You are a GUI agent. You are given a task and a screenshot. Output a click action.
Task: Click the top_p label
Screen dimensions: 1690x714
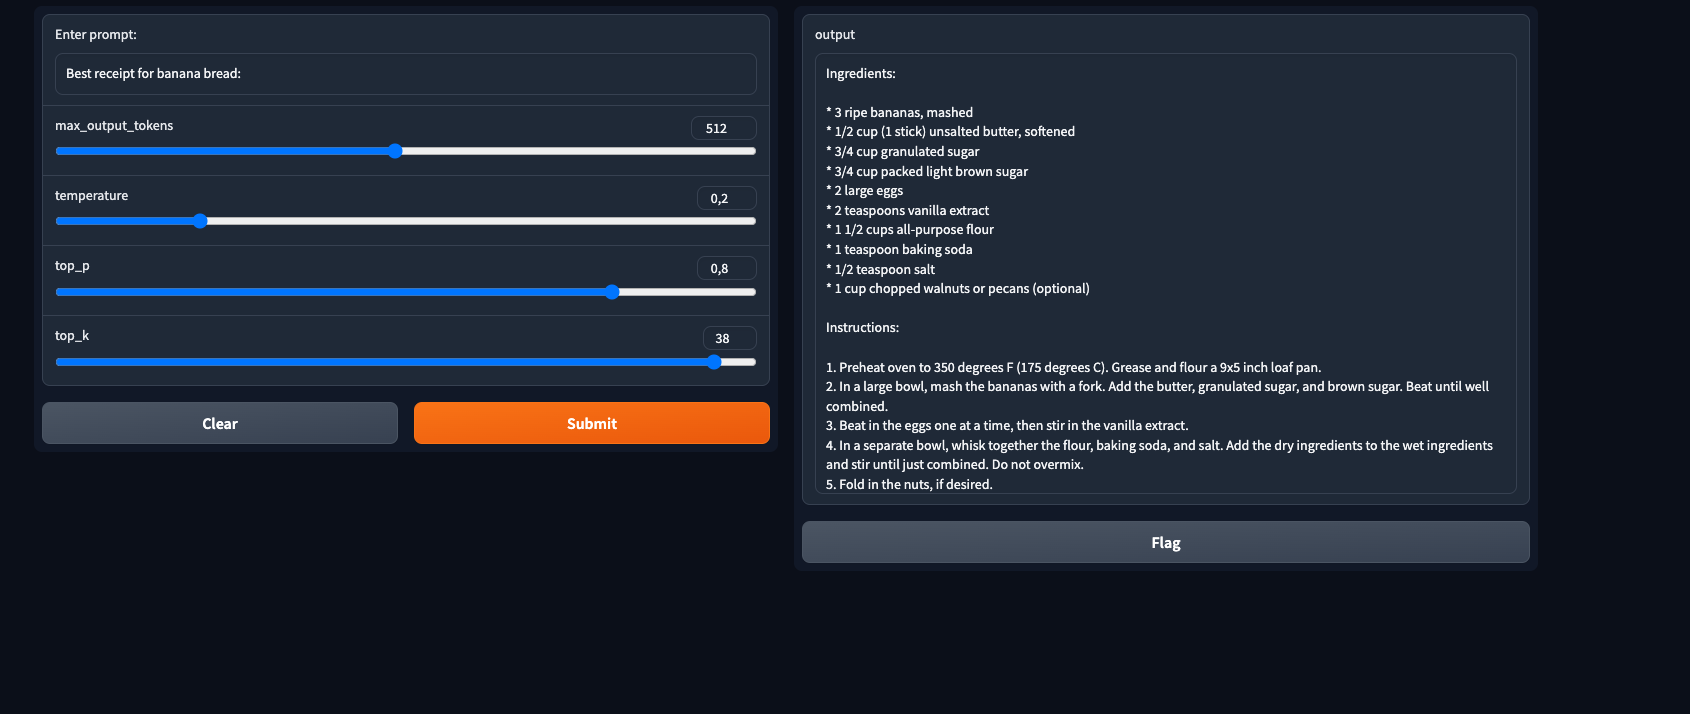72,266
